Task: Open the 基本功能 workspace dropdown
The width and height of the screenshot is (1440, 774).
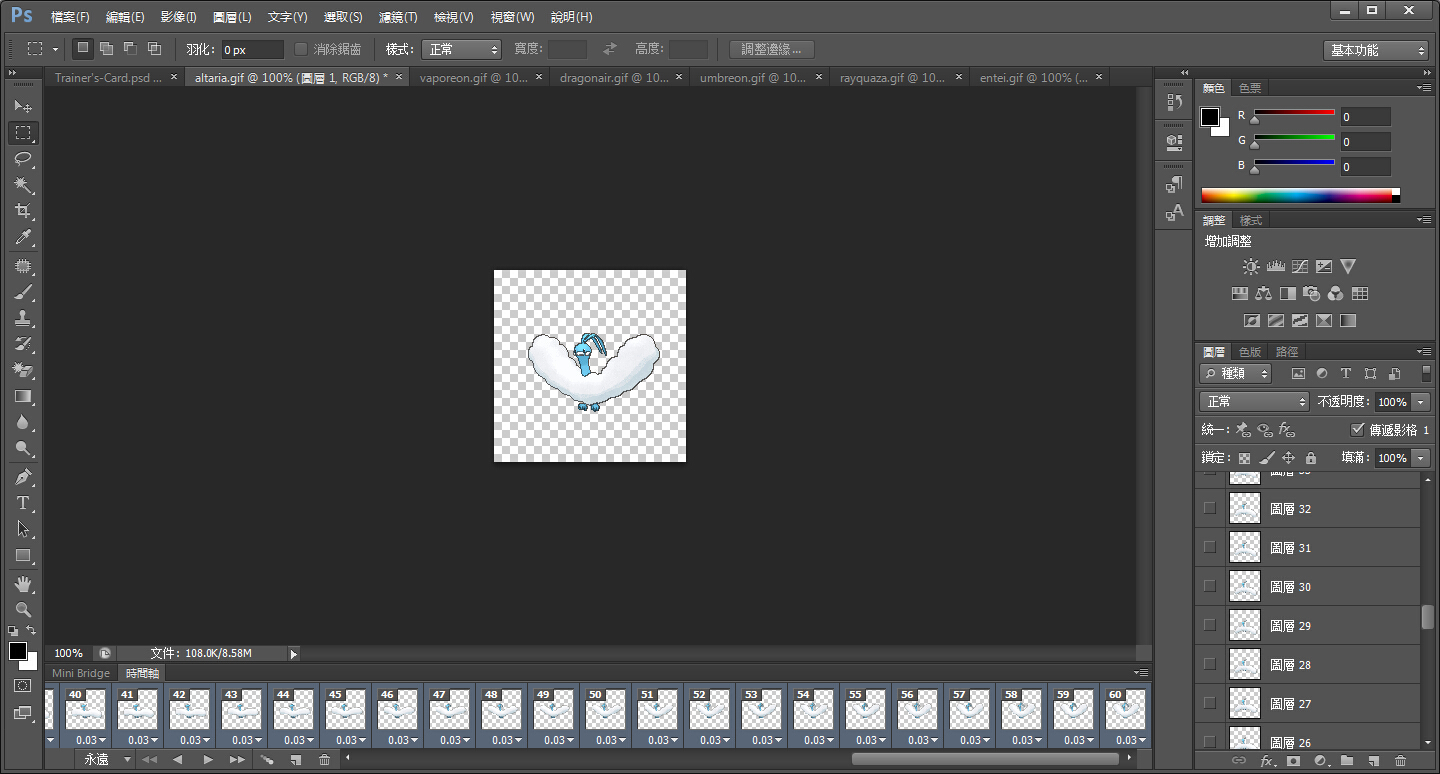Action: 1376,50
